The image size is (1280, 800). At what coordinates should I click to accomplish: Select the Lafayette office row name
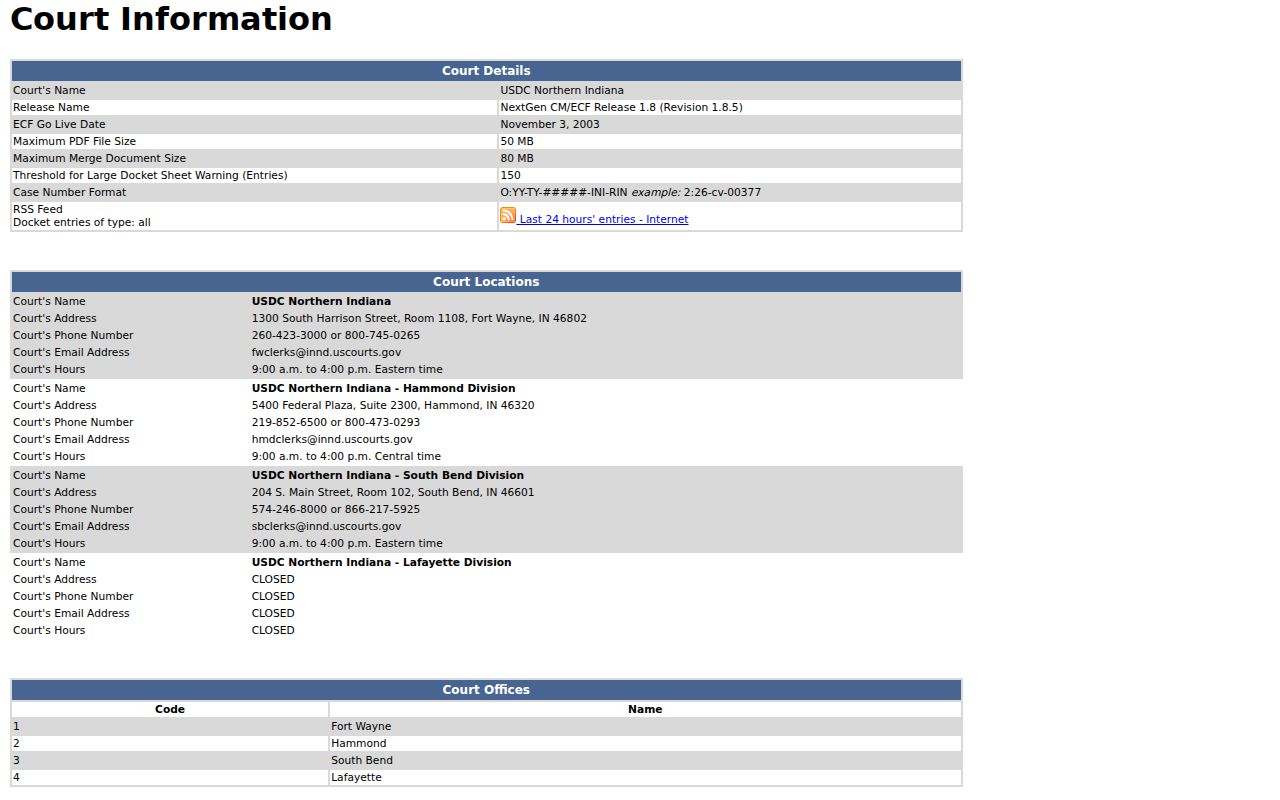tap(356, 777)
